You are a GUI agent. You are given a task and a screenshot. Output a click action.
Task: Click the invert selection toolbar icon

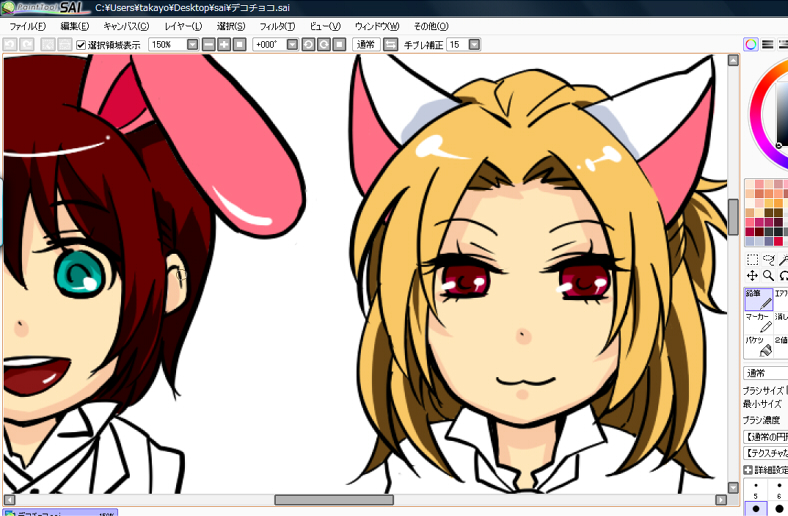coord(64,45)
